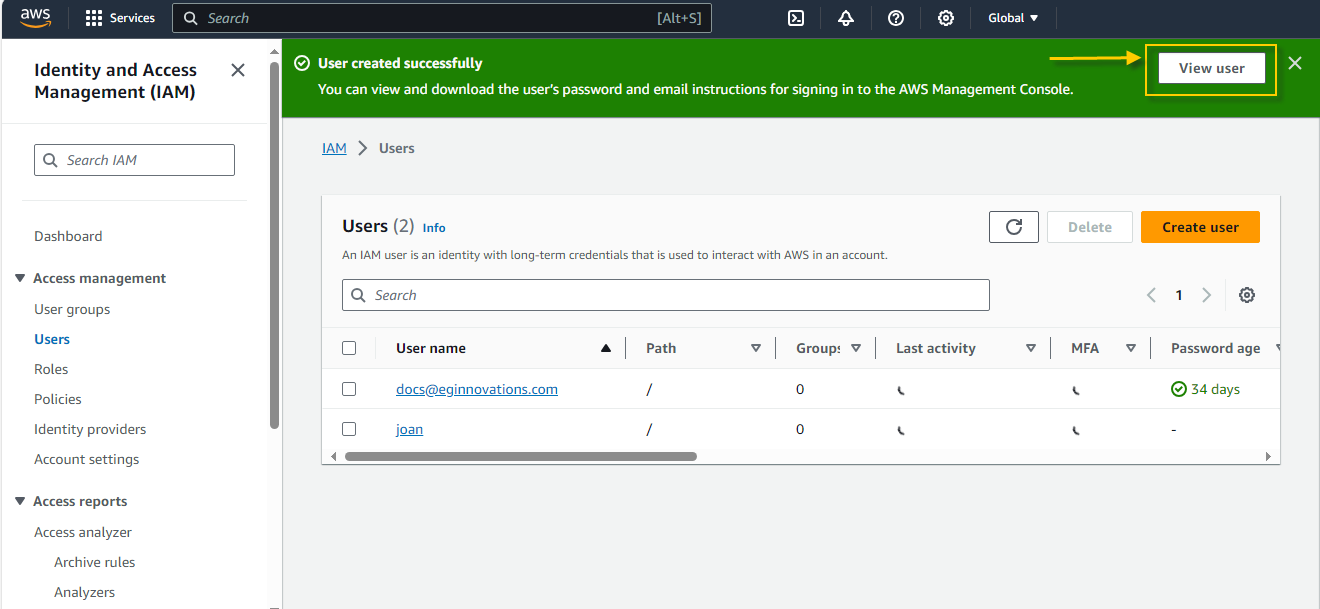Open the help question mark icon
1320x609 pixels.
(x=896, y=18)
